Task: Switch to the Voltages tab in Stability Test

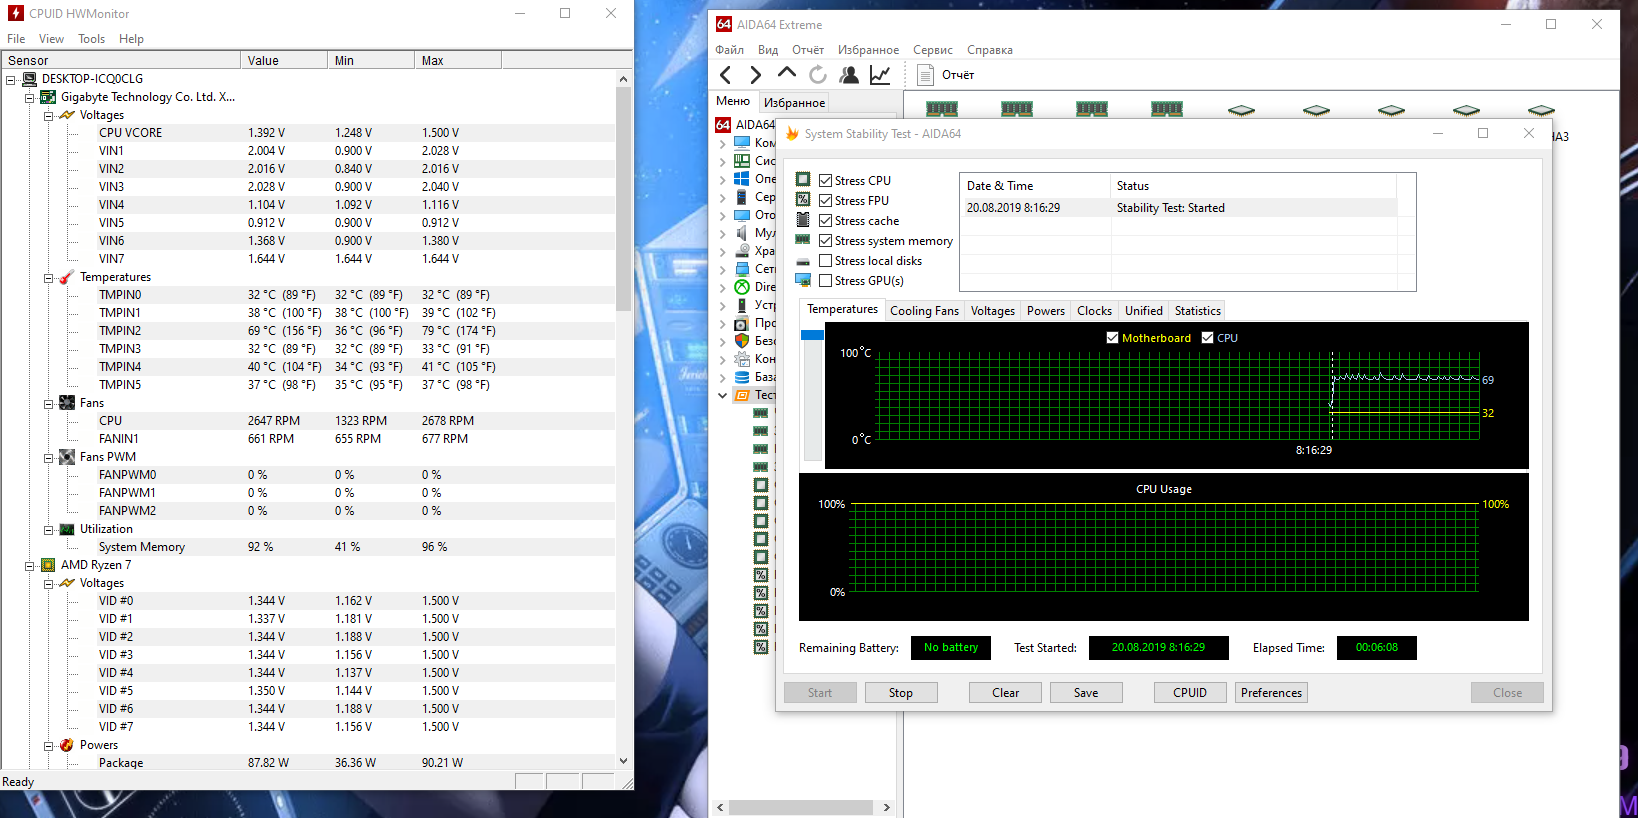Action: coord(993,311)
